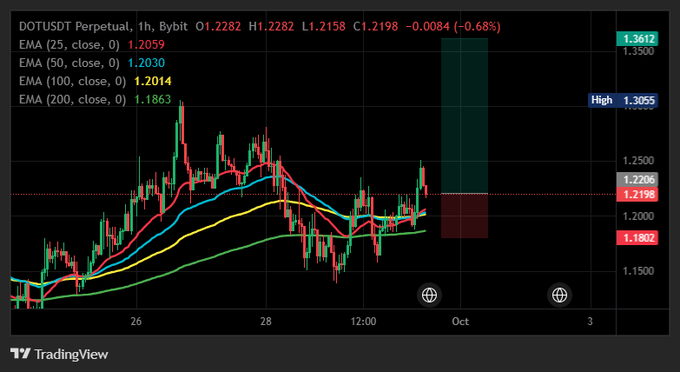The image size is (680, 372).
Task: Click the EMA 200 value 1.1863
Action: 153,99
